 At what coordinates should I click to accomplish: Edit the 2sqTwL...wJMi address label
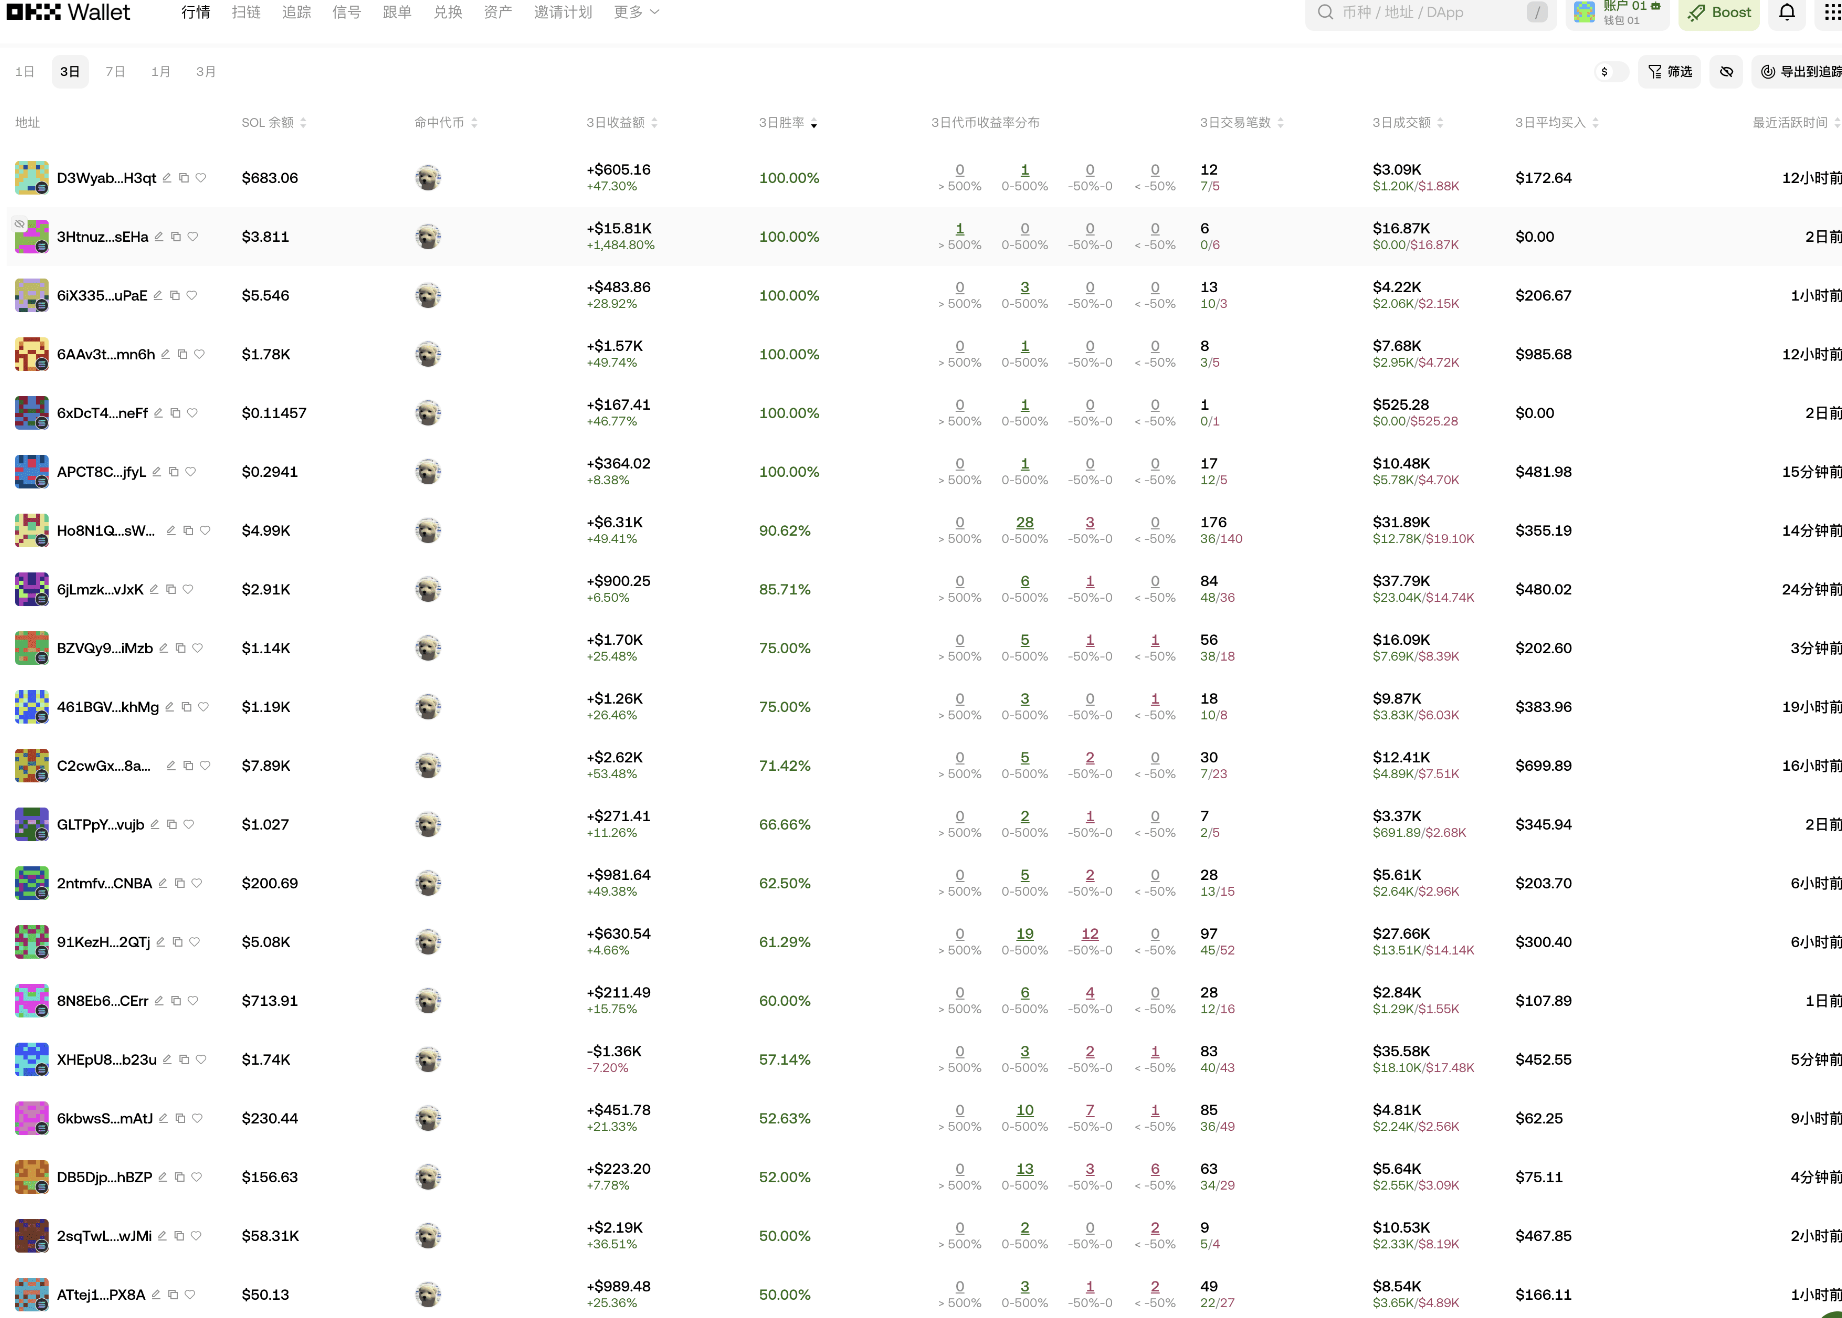point(162,1236)
